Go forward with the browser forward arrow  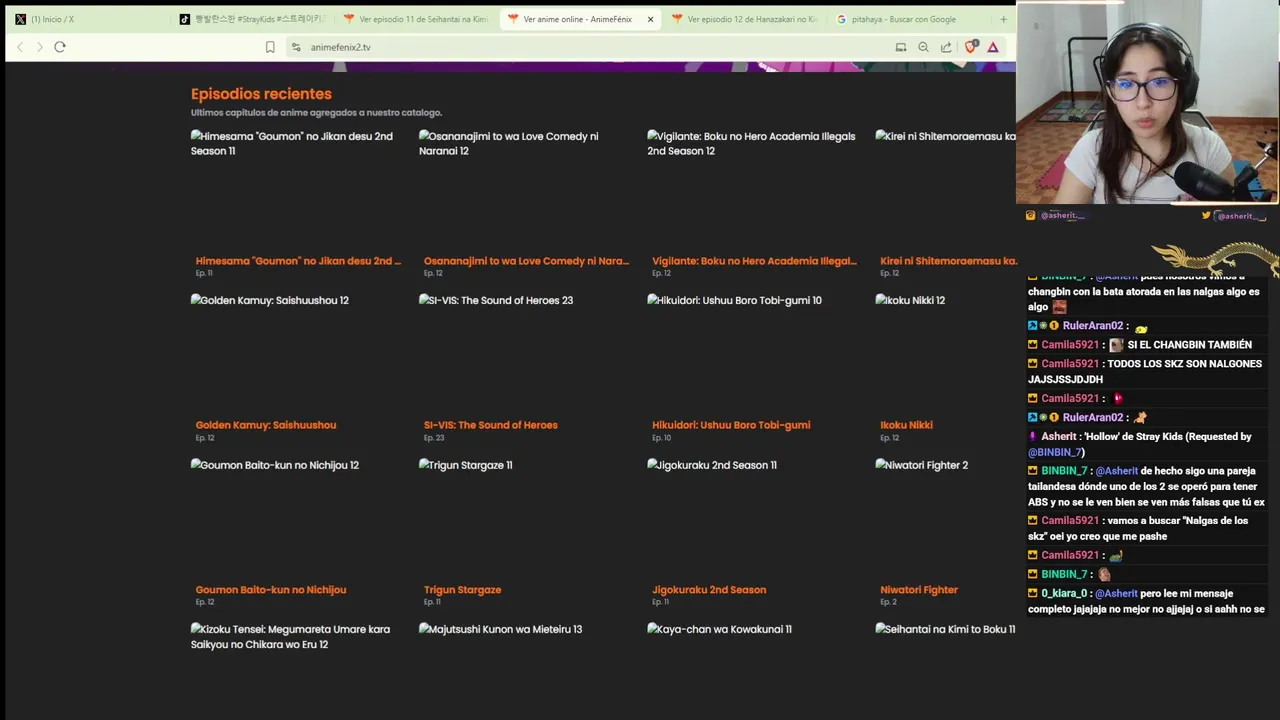point(40,47)
